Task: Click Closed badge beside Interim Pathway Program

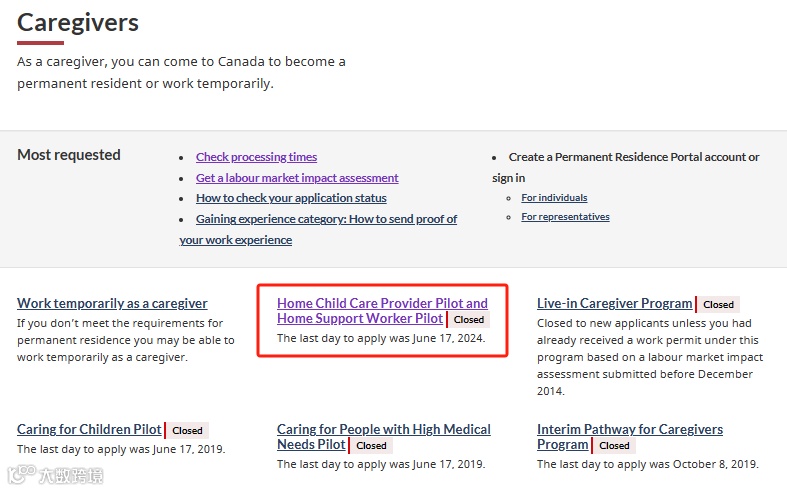Action: [x=614, y=446]
